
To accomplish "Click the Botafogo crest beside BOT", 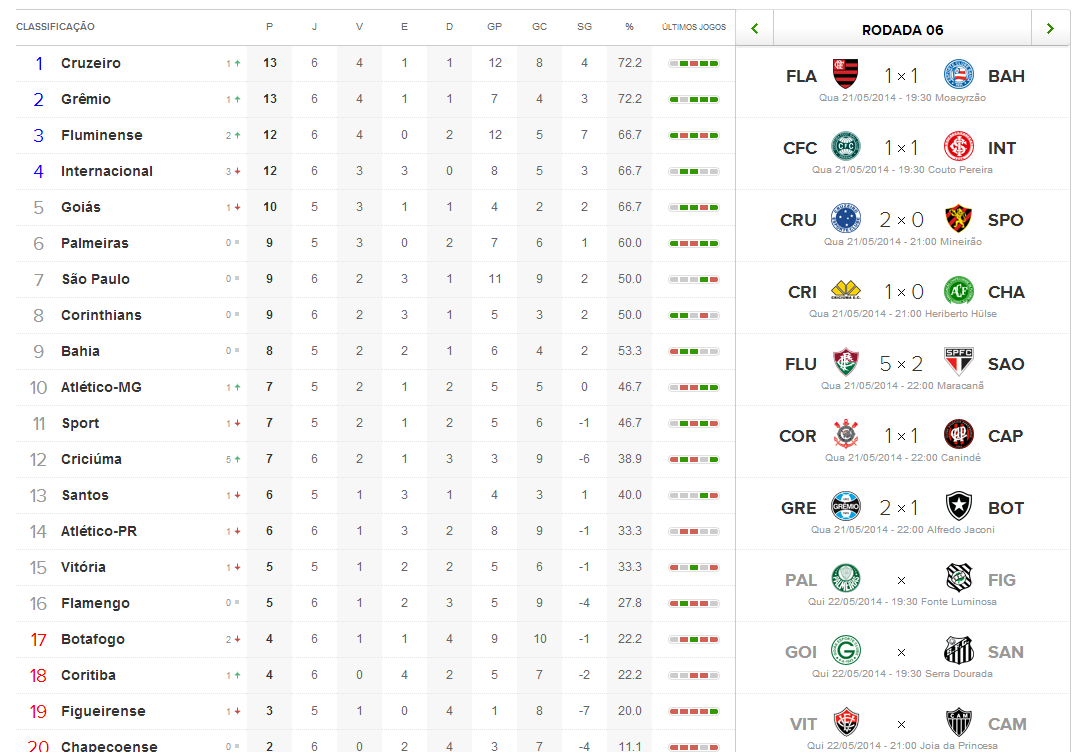I will coord(958,507).
